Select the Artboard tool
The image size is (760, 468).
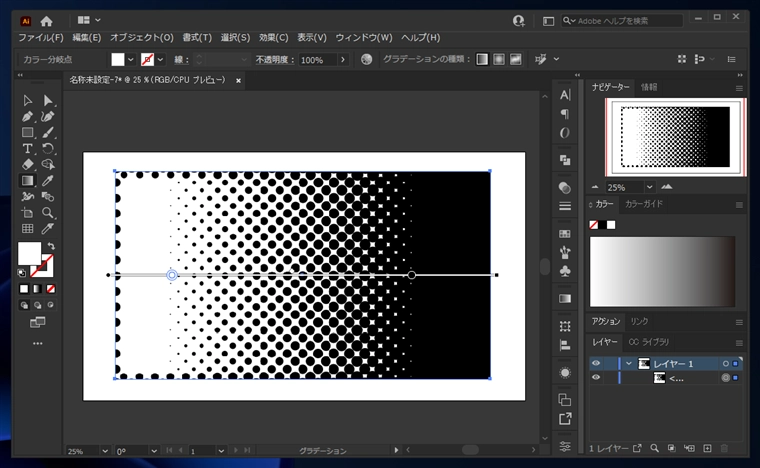point(27,212)
